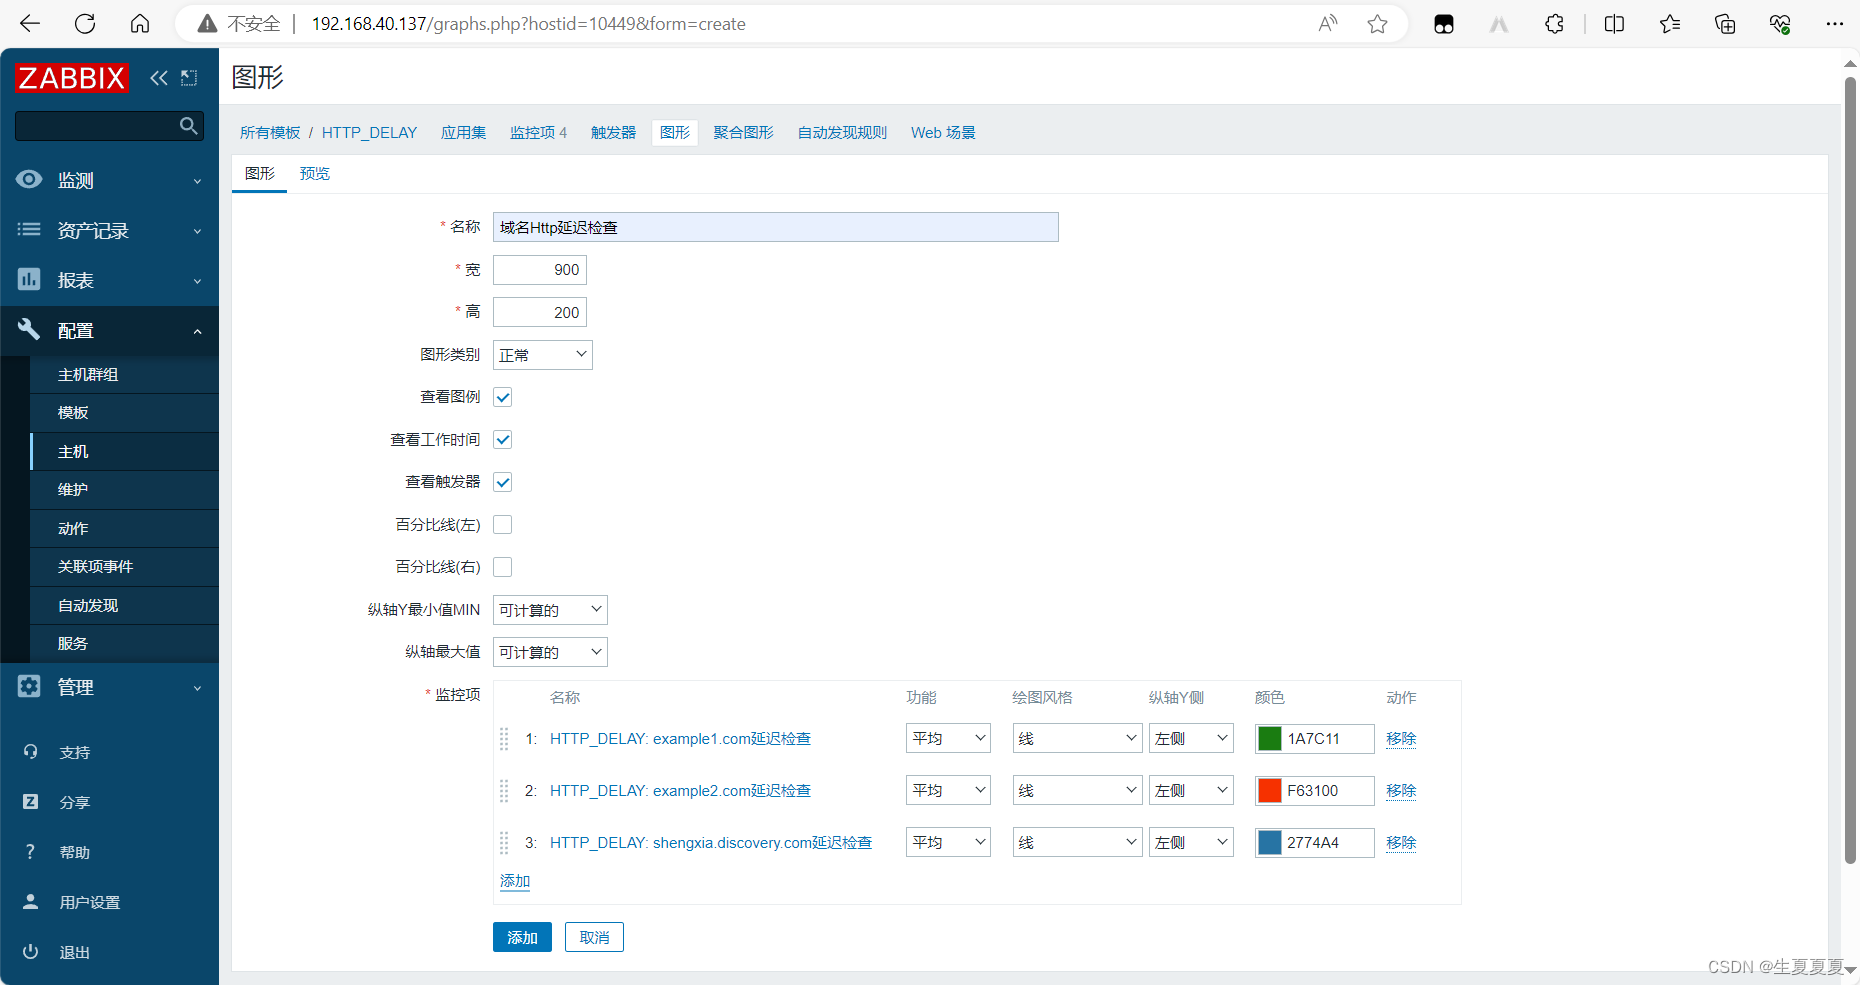
Task: Uncheck the 查看触发器 checkbox
Action: 503,482
